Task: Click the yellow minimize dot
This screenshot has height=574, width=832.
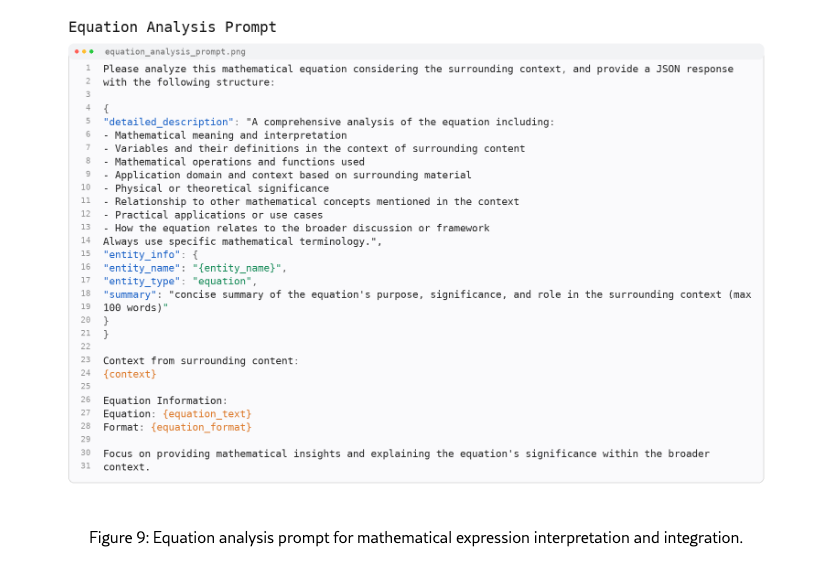Action: point(83,51)
